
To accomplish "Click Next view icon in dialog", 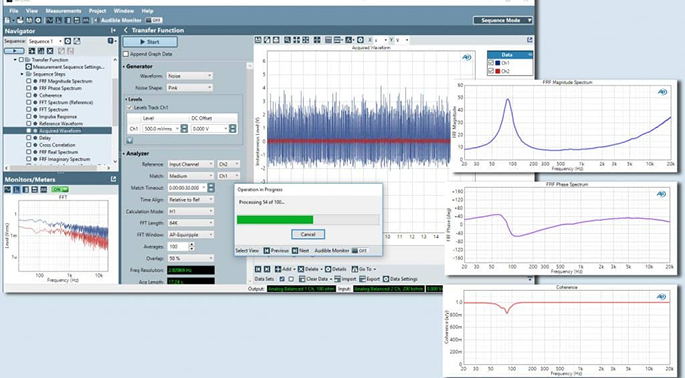I will [x=295, y=251].
